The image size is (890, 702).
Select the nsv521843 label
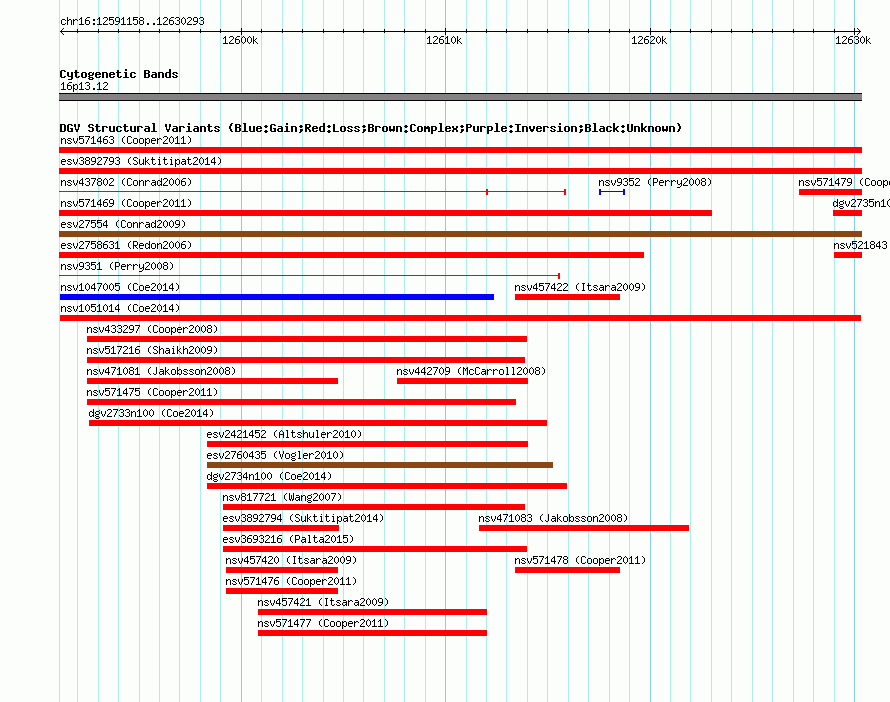[860, 245]
